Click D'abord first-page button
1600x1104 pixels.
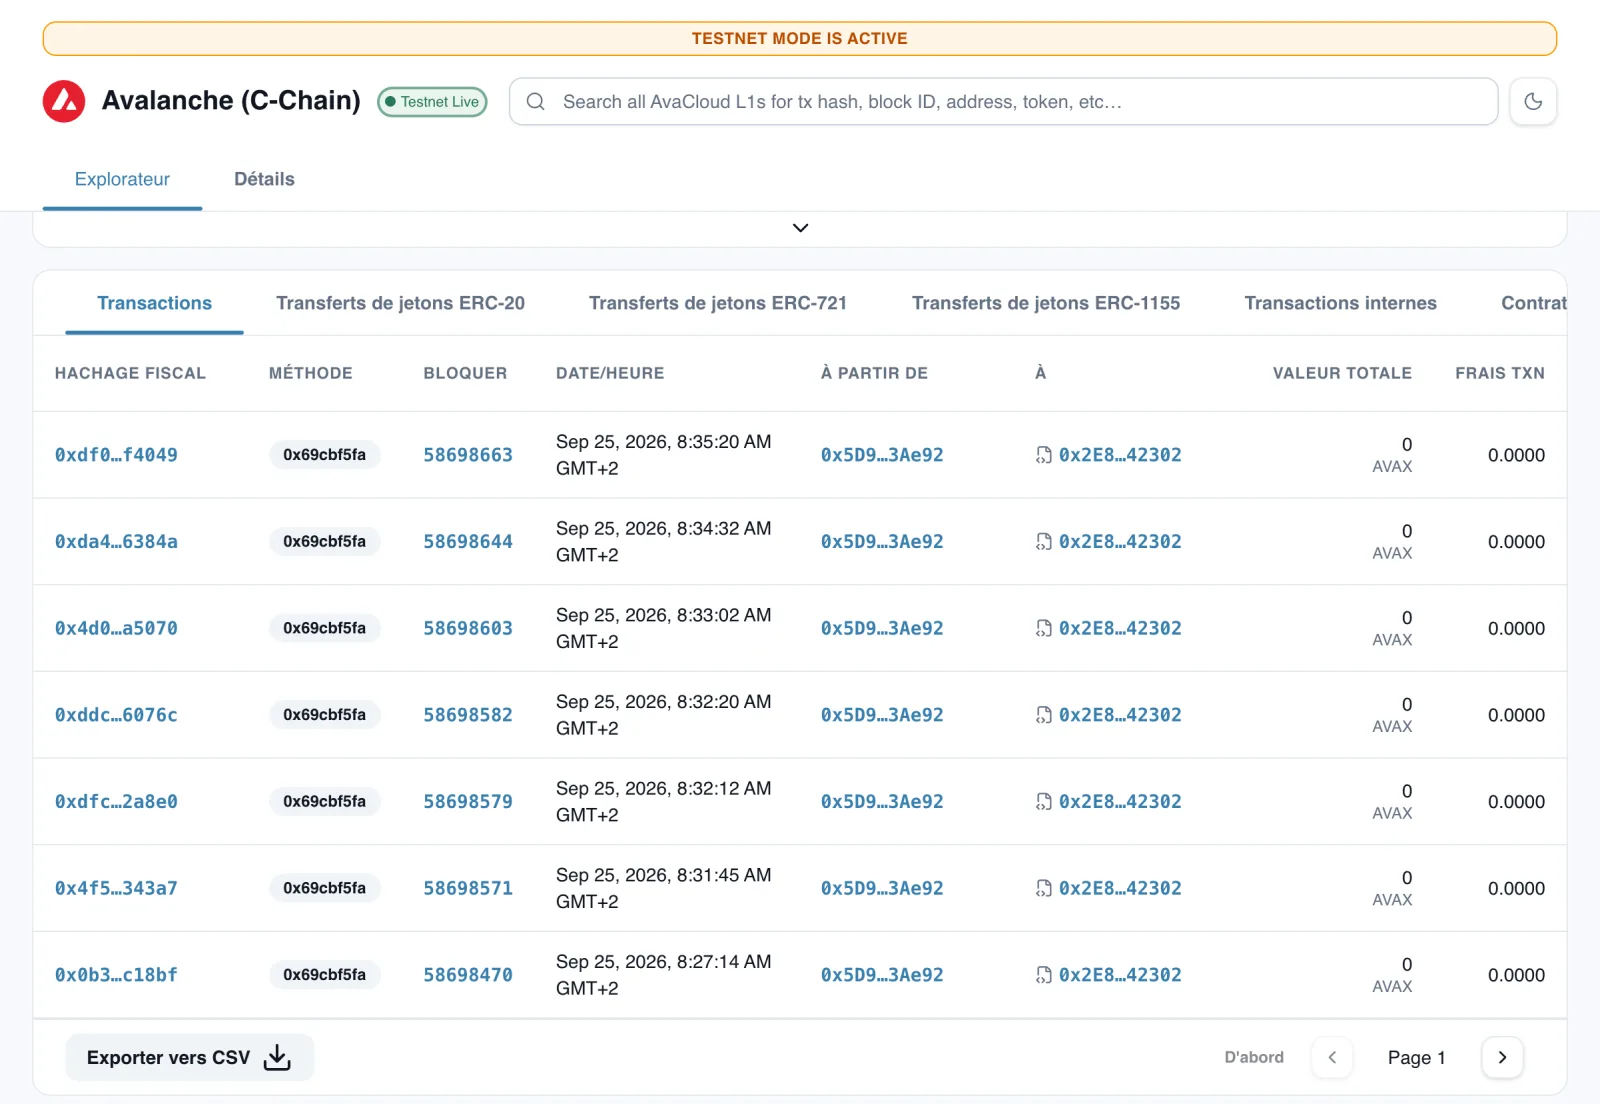coord(1254,1058)
